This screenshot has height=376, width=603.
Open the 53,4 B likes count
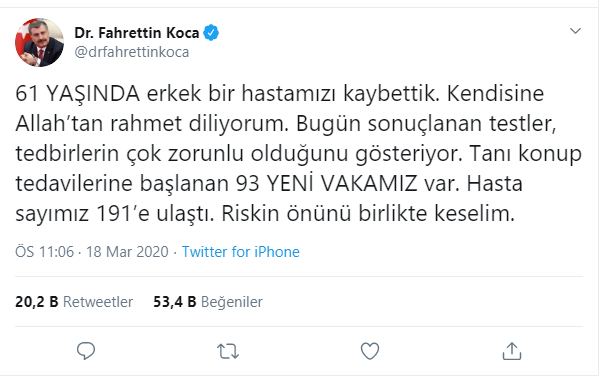[x=175, y=302]
